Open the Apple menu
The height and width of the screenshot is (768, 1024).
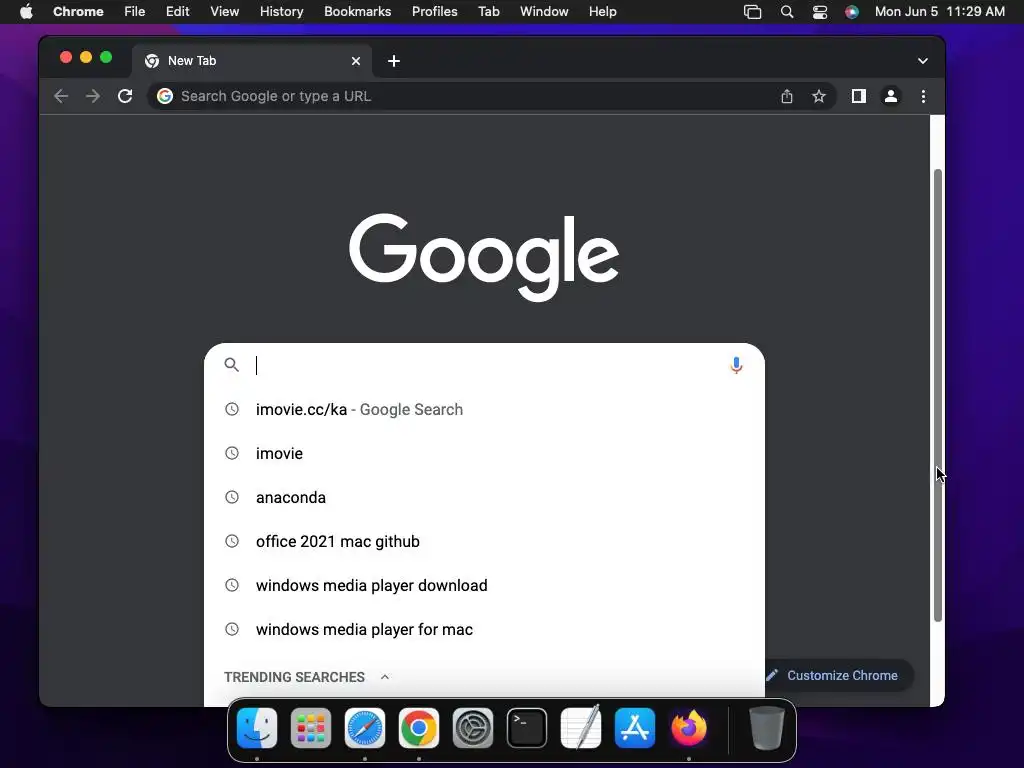click(x=26, y=12)
